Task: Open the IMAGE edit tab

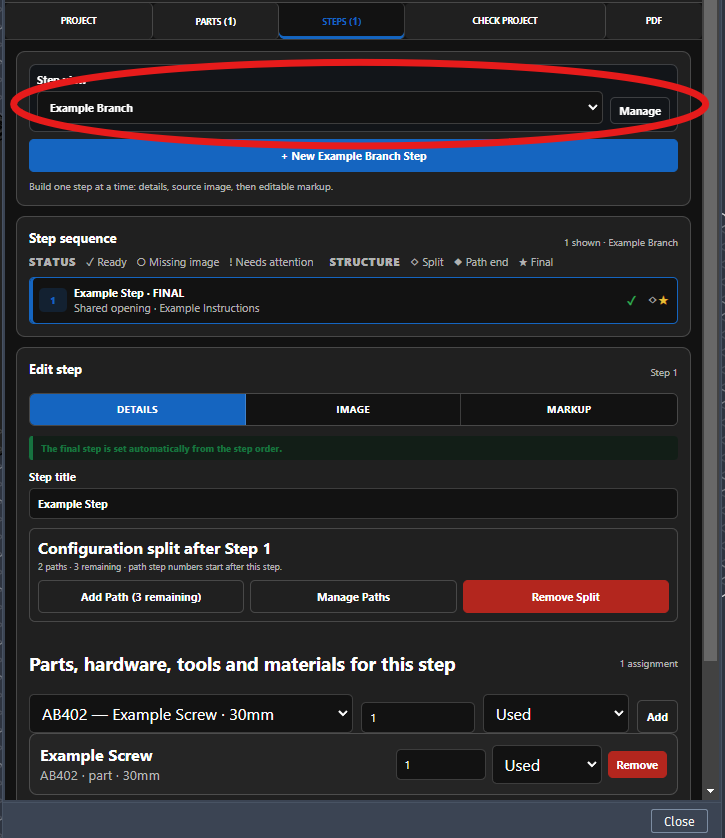Action: point(353,409)
